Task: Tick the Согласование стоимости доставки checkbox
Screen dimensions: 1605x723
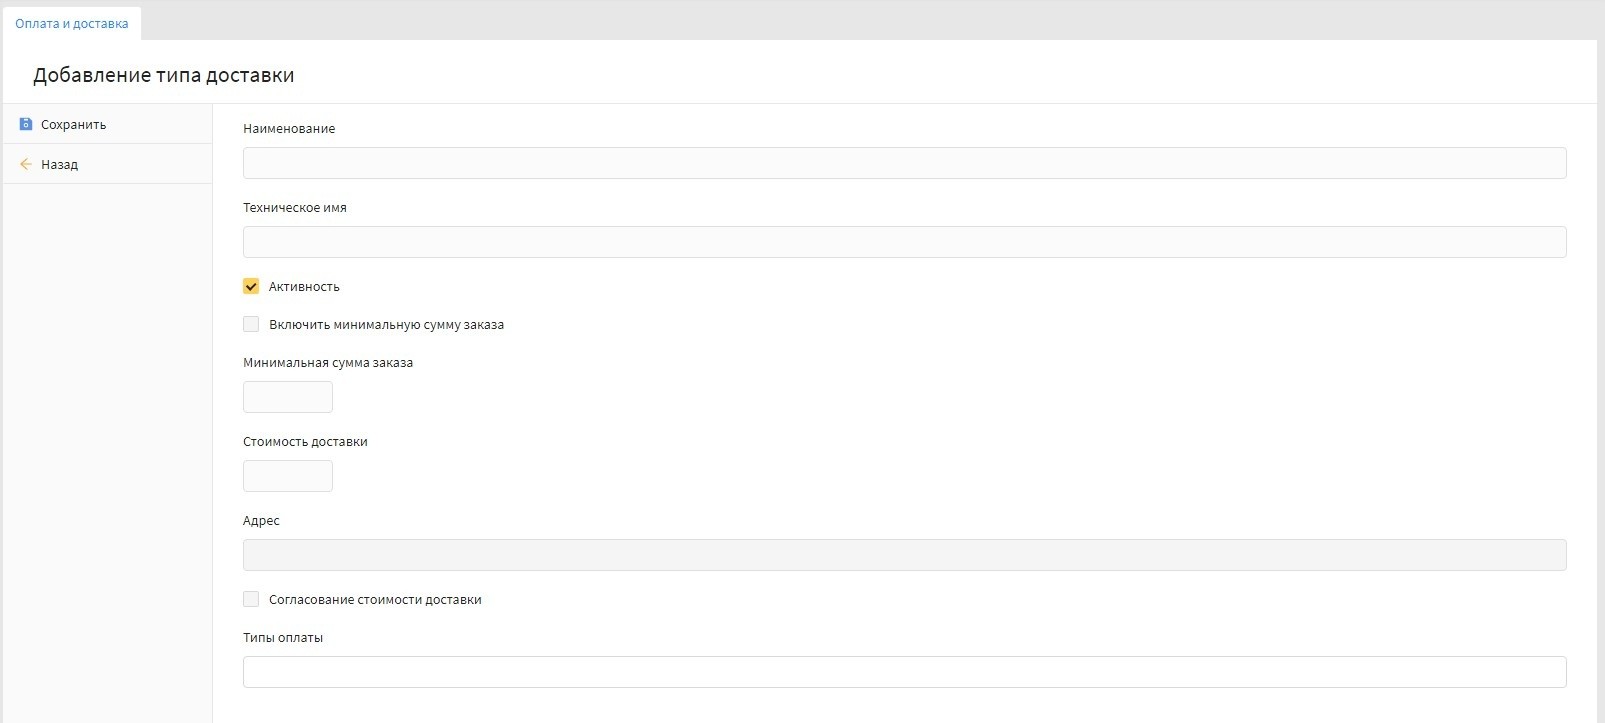Action: [251, 599]
